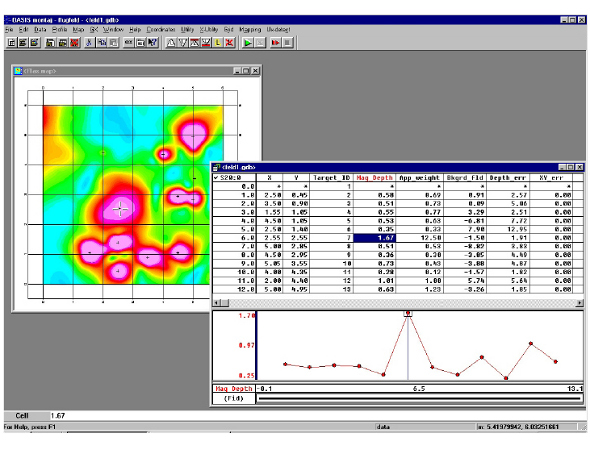Select the Target_ID column header
Screen dimensions: 590x458
(x=331, y=178)
